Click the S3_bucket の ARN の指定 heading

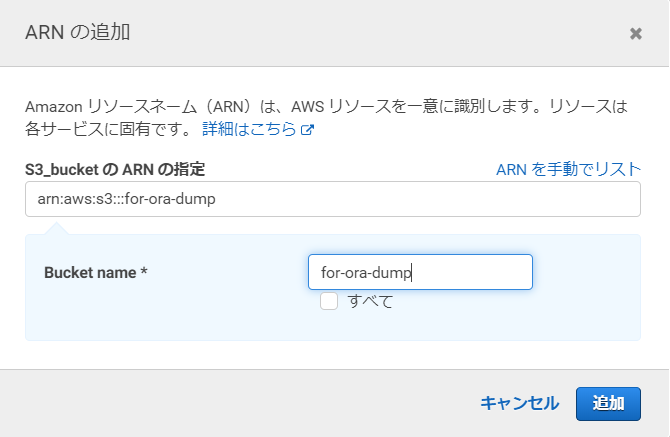pos(115,170)
